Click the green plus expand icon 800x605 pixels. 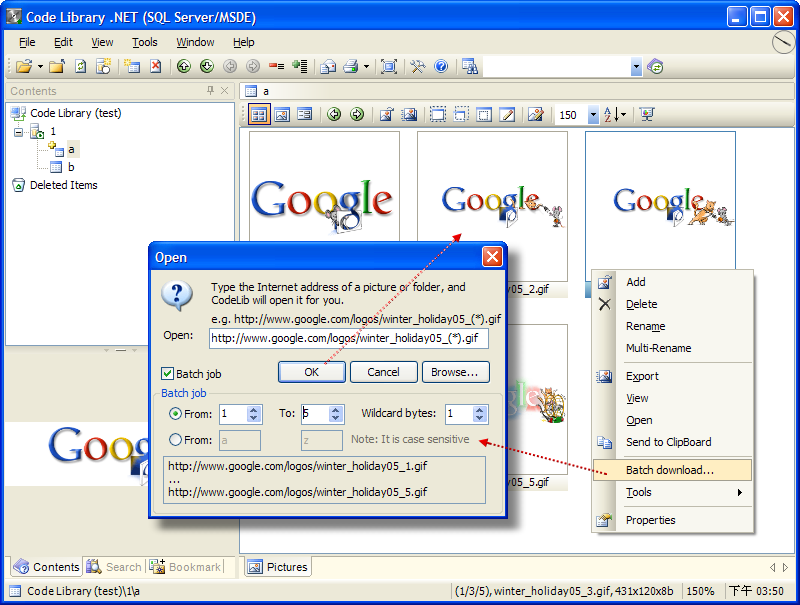(299, 66)
